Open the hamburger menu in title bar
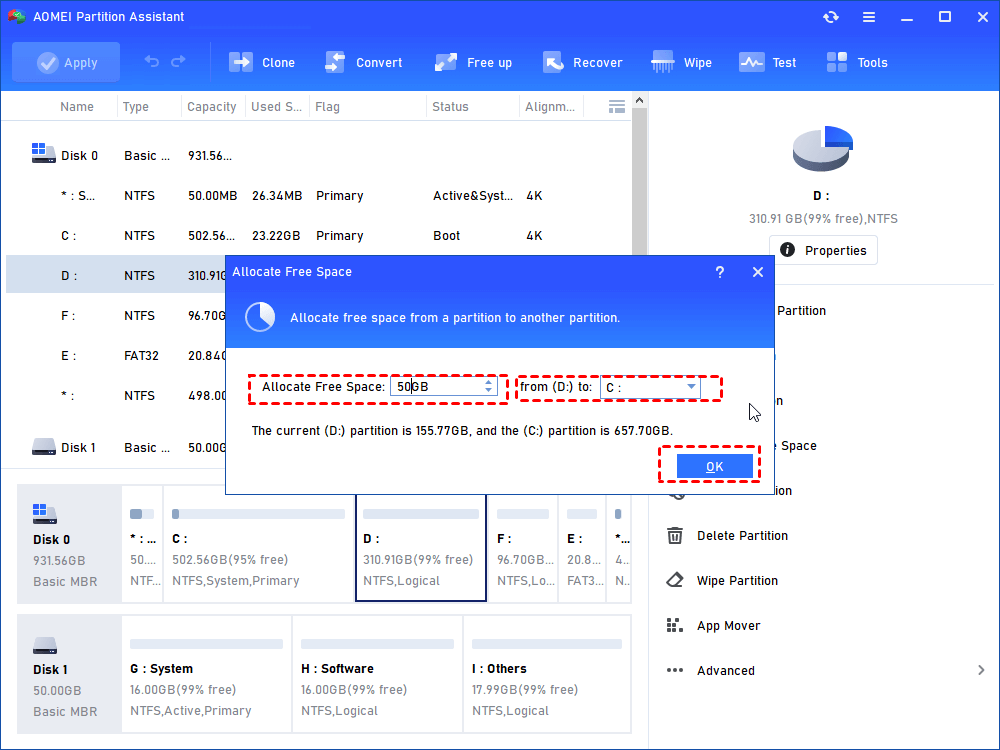 point(869,17)
